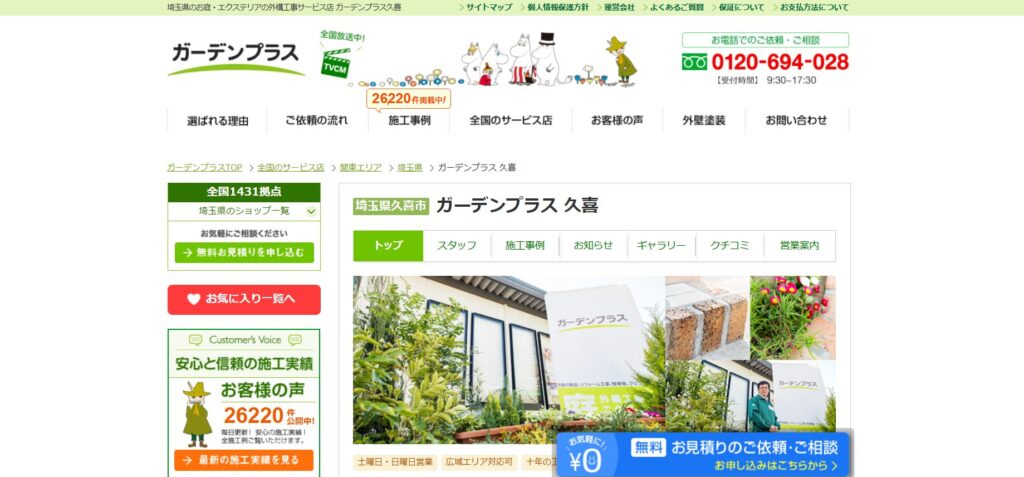The width and height of the screenshot is (1024, 477).
Task: Follow the 埼玉県 breadcrumb link
Action: pos(409,168)
